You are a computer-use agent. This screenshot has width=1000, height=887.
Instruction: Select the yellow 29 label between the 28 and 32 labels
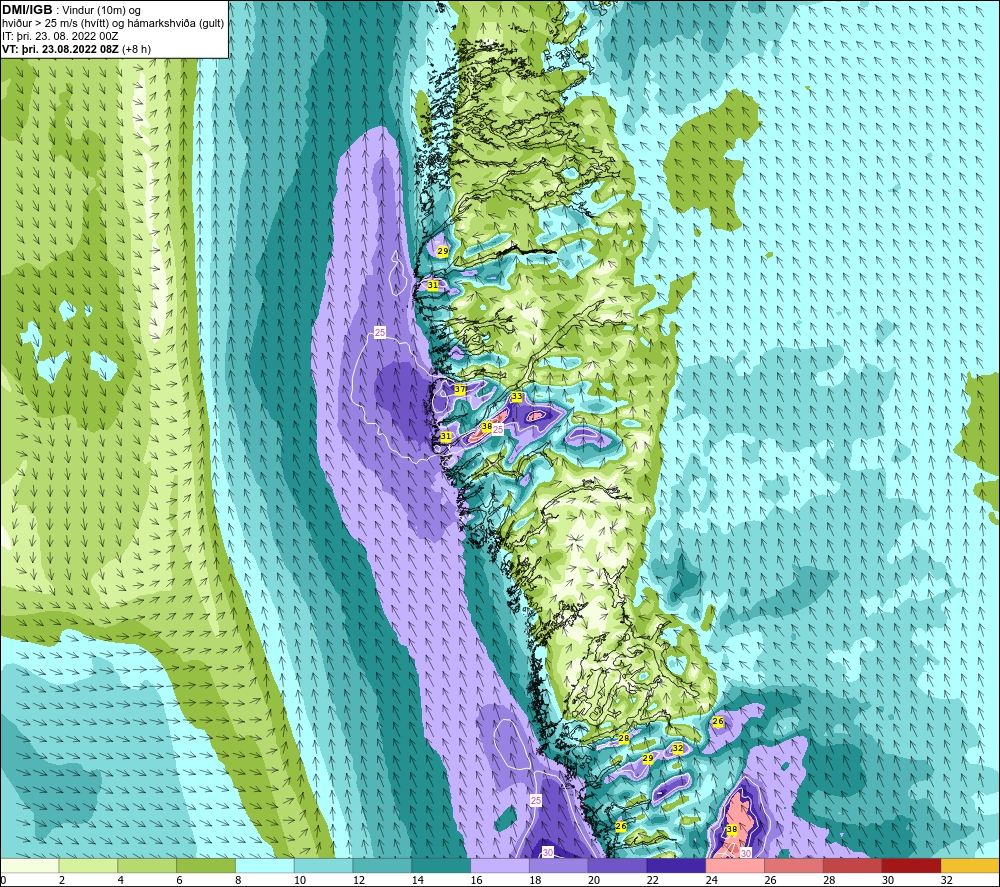(x=648, y=758)
